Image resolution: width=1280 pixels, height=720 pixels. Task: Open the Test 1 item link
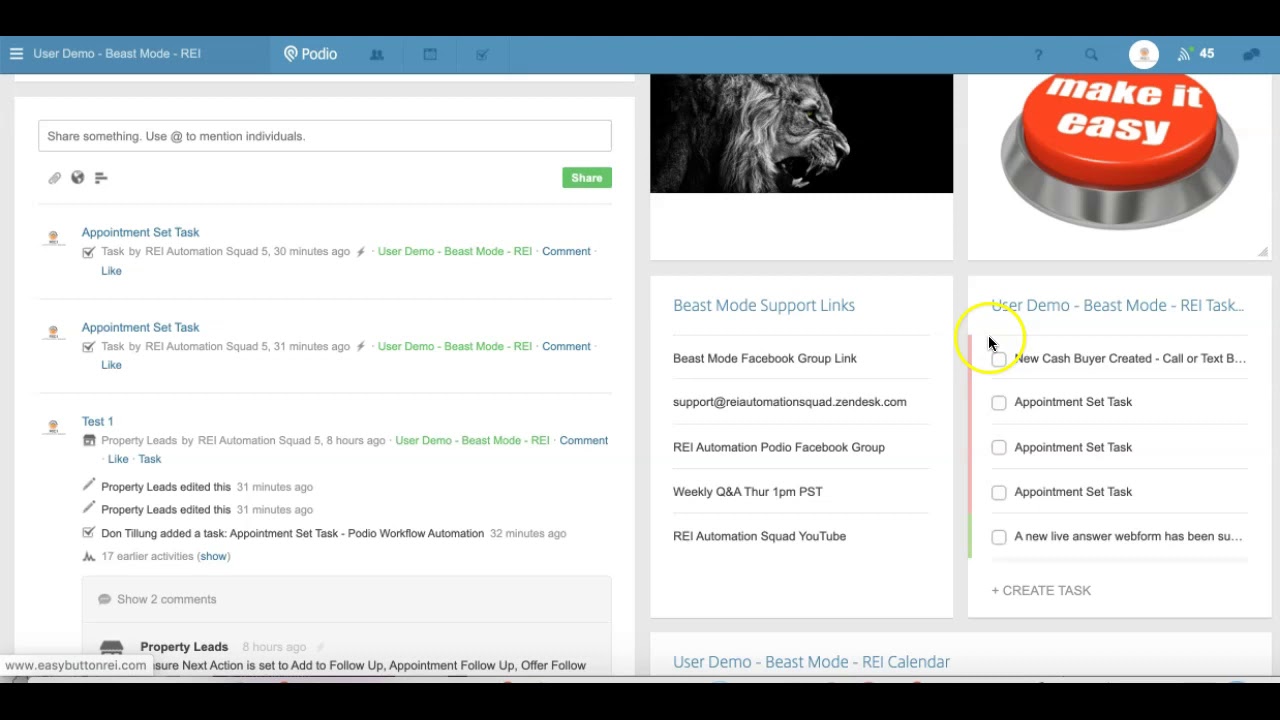(98, 421)
